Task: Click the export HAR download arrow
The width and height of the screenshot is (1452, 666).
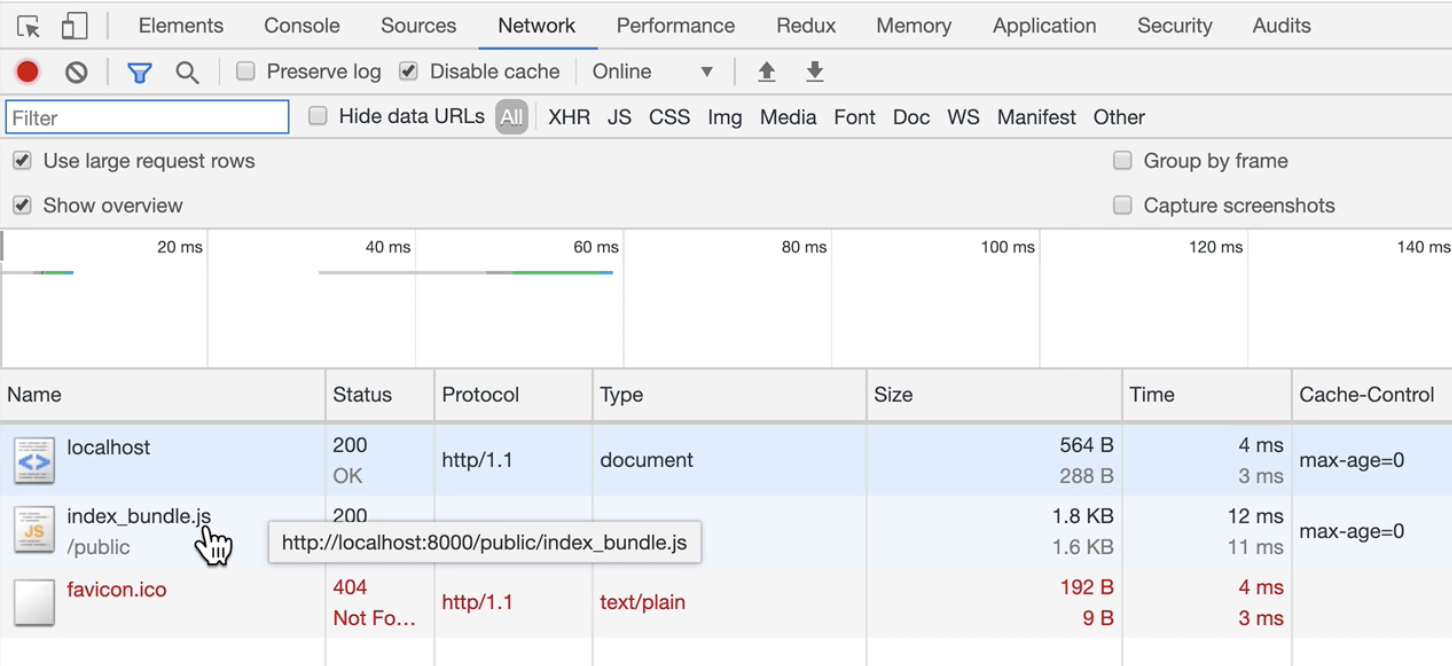Action: point(815,72)
